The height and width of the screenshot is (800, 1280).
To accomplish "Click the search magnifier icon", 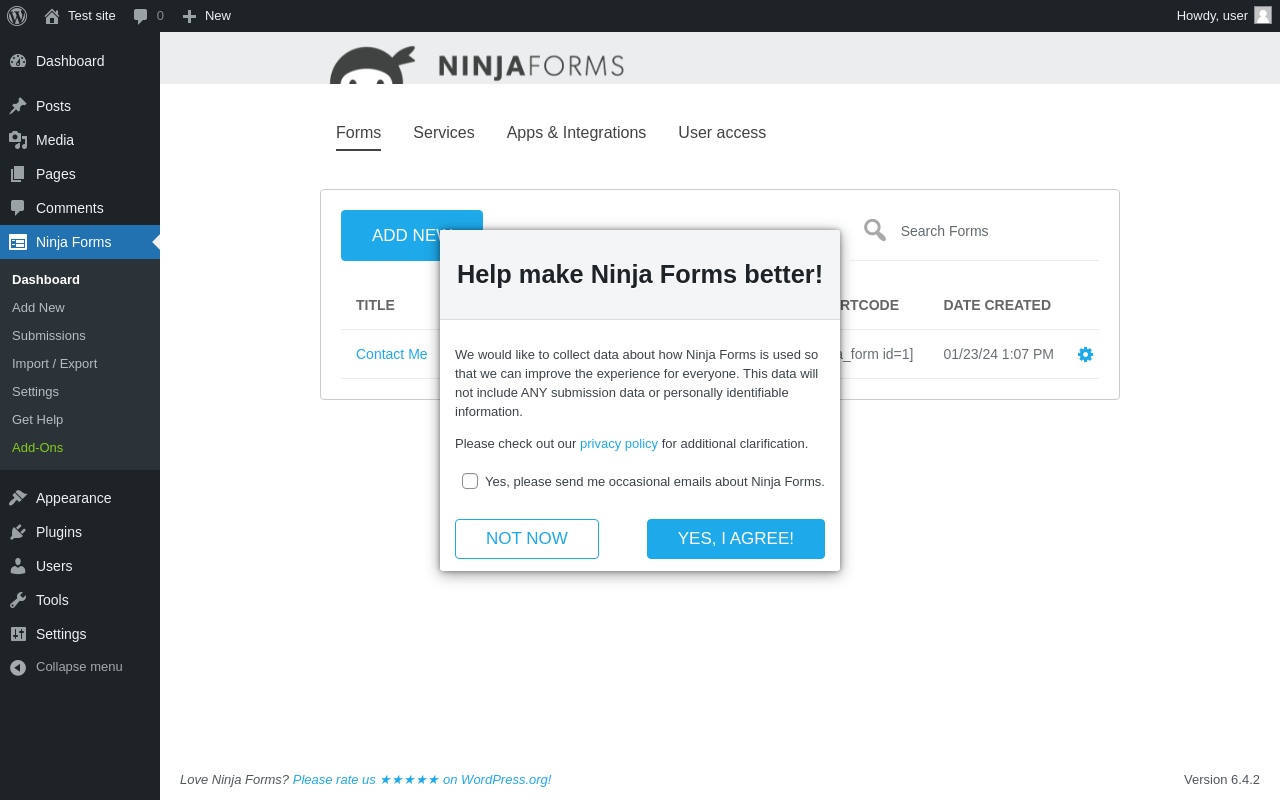I will point(875,230).
